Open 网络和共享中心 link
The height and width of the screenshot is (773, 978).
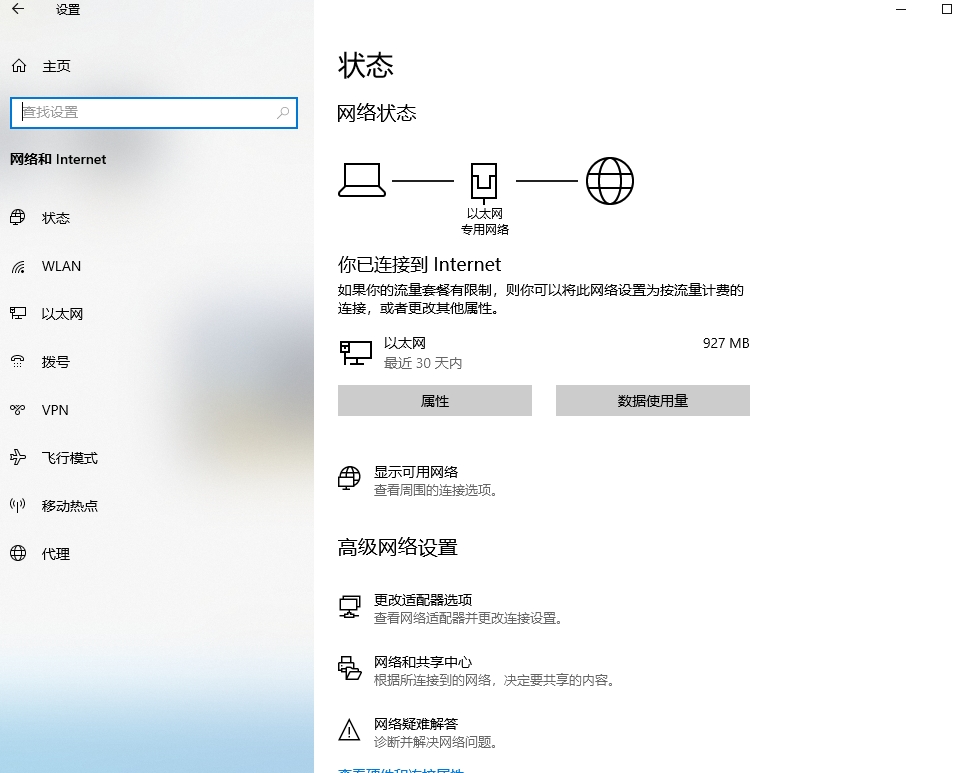coord(423,662)
